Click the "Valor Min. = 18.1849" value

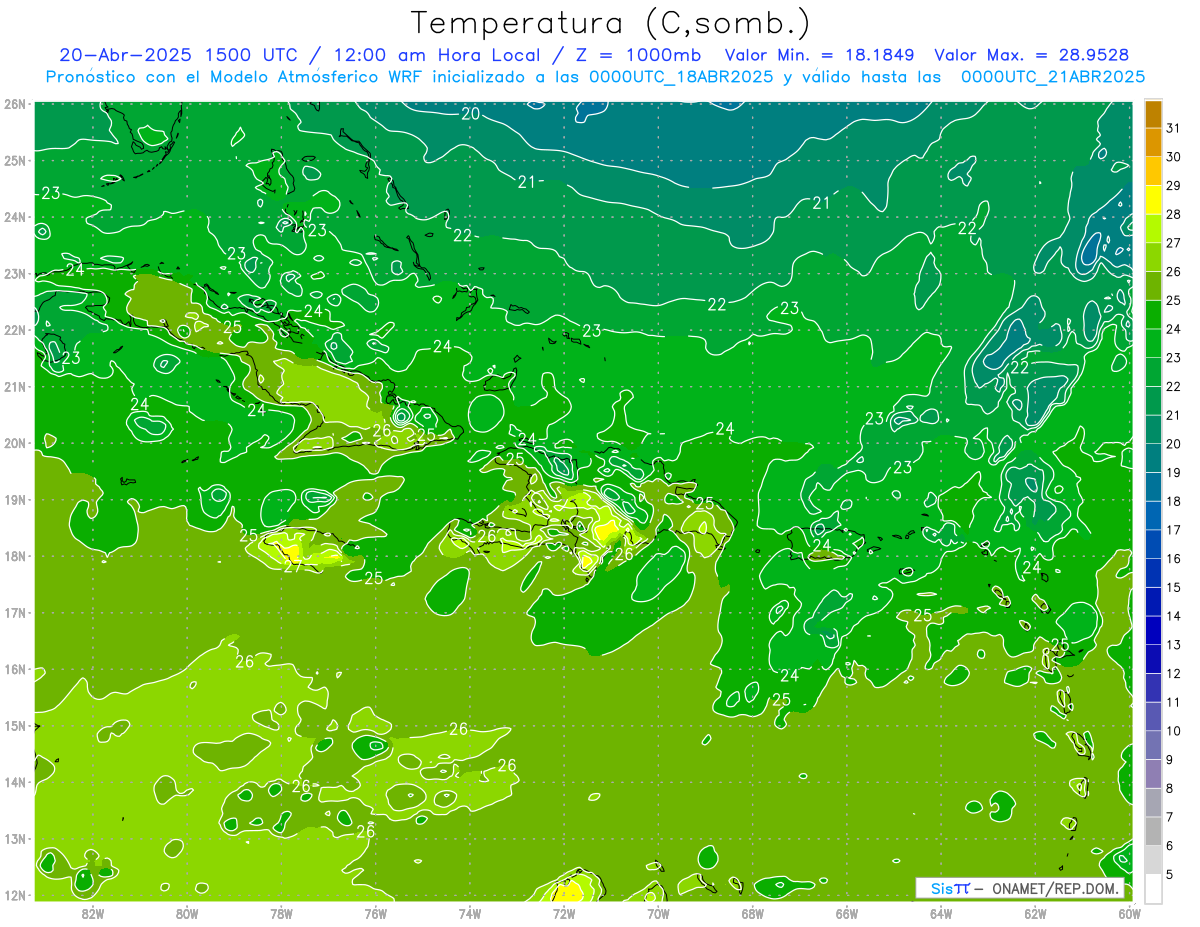coord(822,55)
